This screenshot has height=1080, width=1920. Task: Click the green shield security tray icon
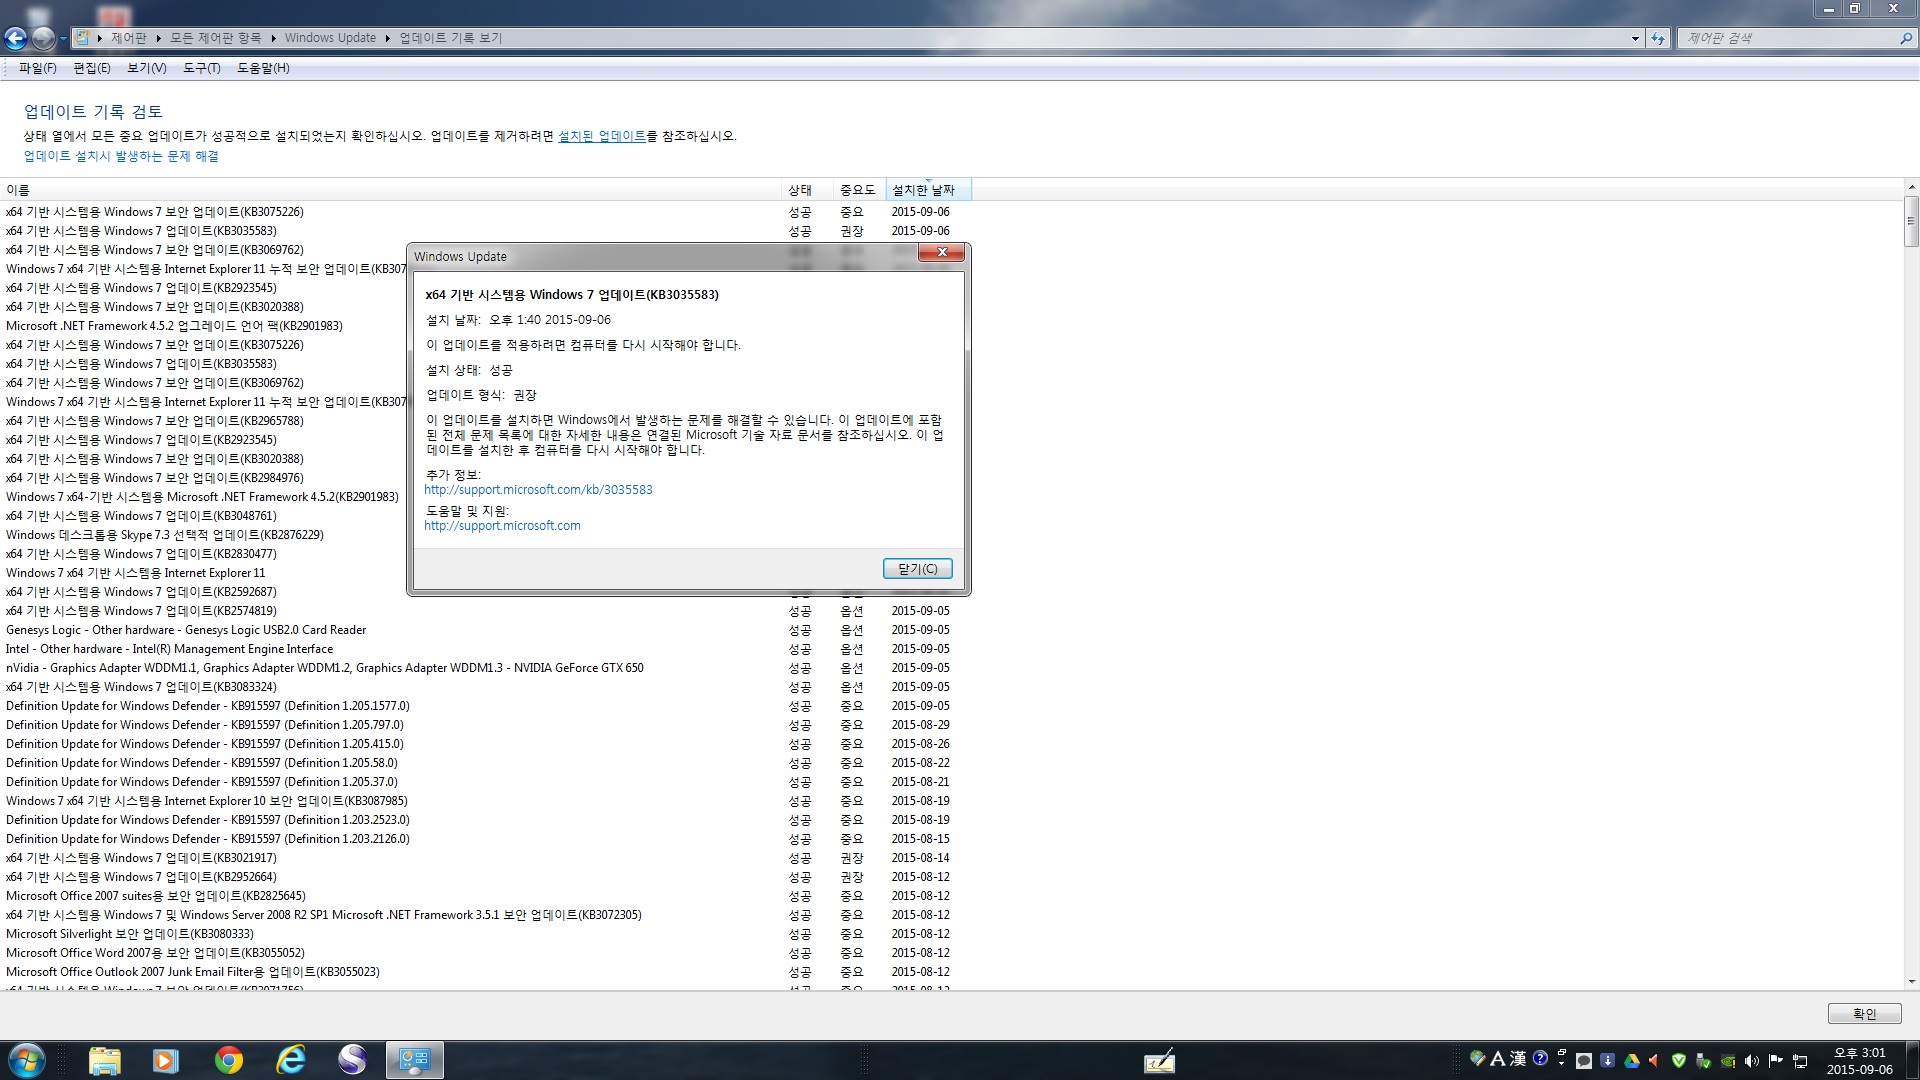(1679, 1061)
